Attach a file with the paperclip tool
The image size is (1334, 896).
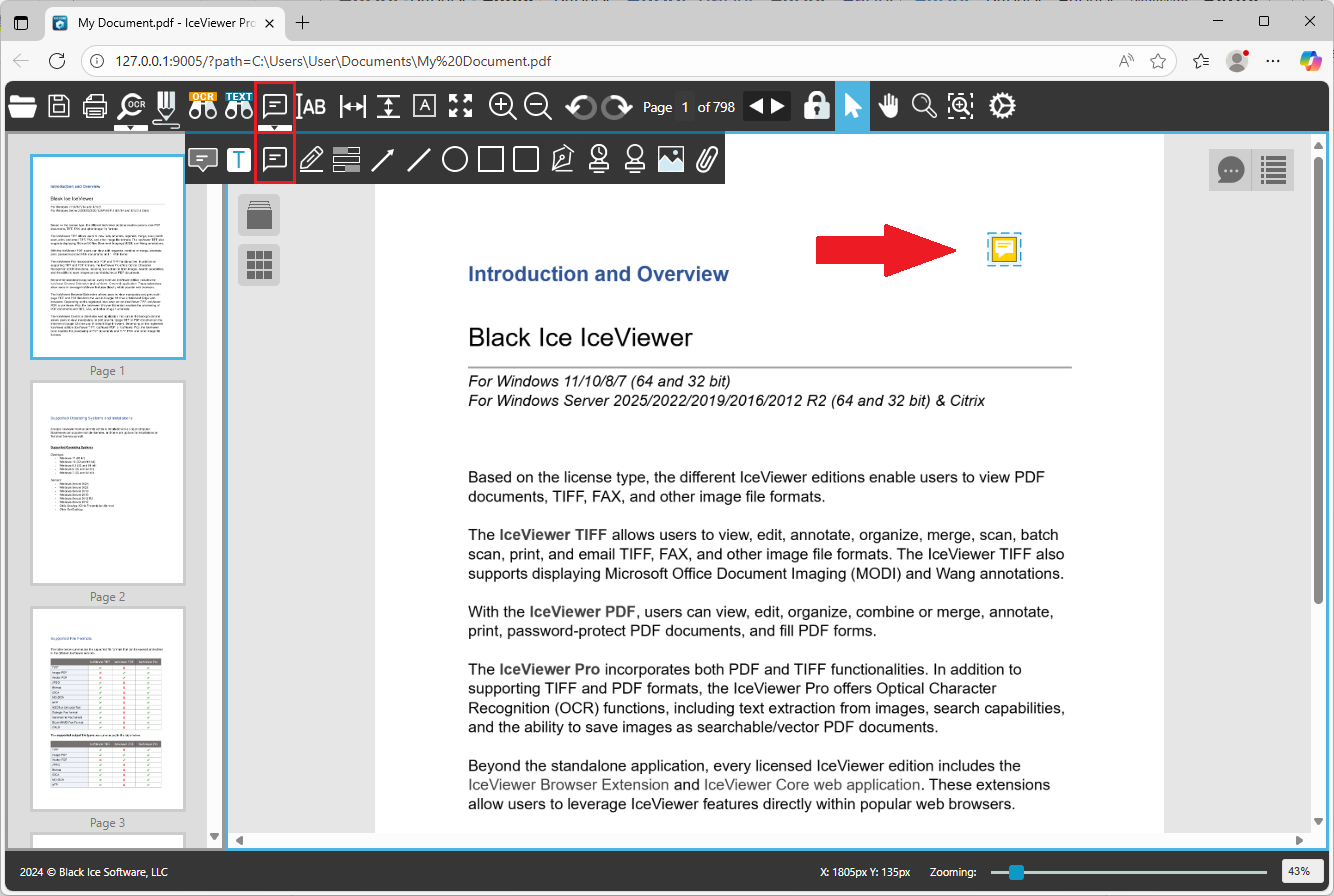[707, 159]
